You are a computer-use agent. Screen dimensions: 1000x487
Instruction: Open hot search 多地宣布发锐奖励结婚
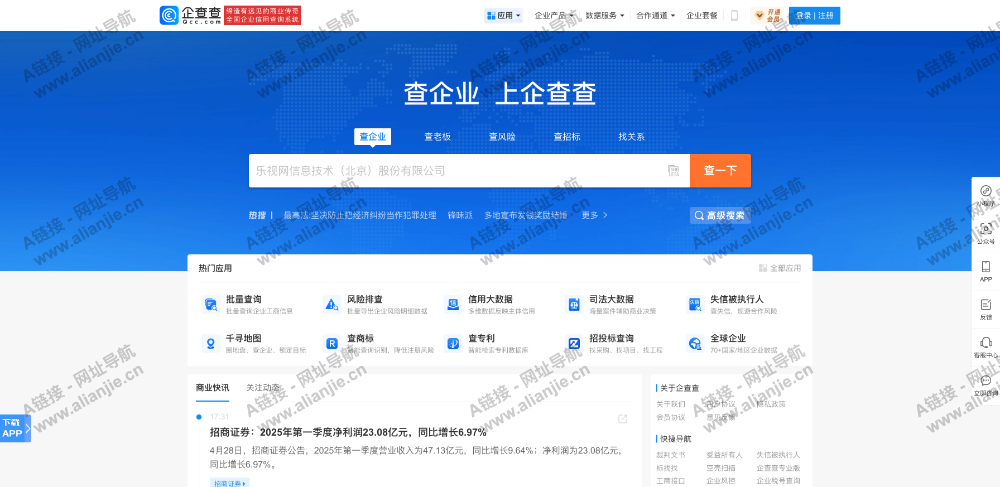(526, 215)
